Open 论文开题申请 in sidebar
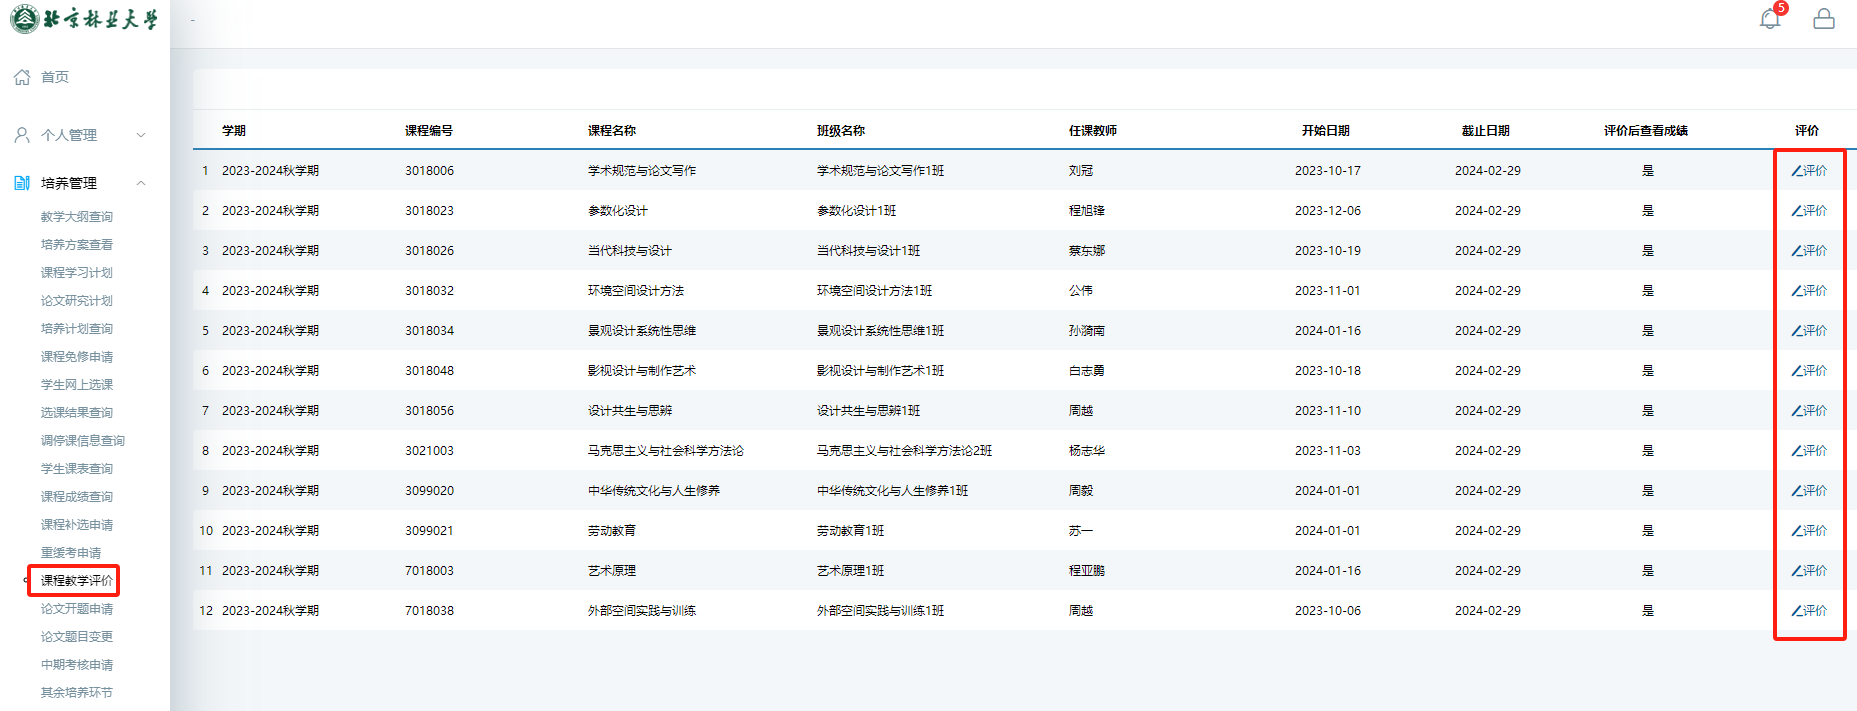Image resolution: width=1857 pixels, height=711 pixels. pyautogui.click(x=77, y=609)
